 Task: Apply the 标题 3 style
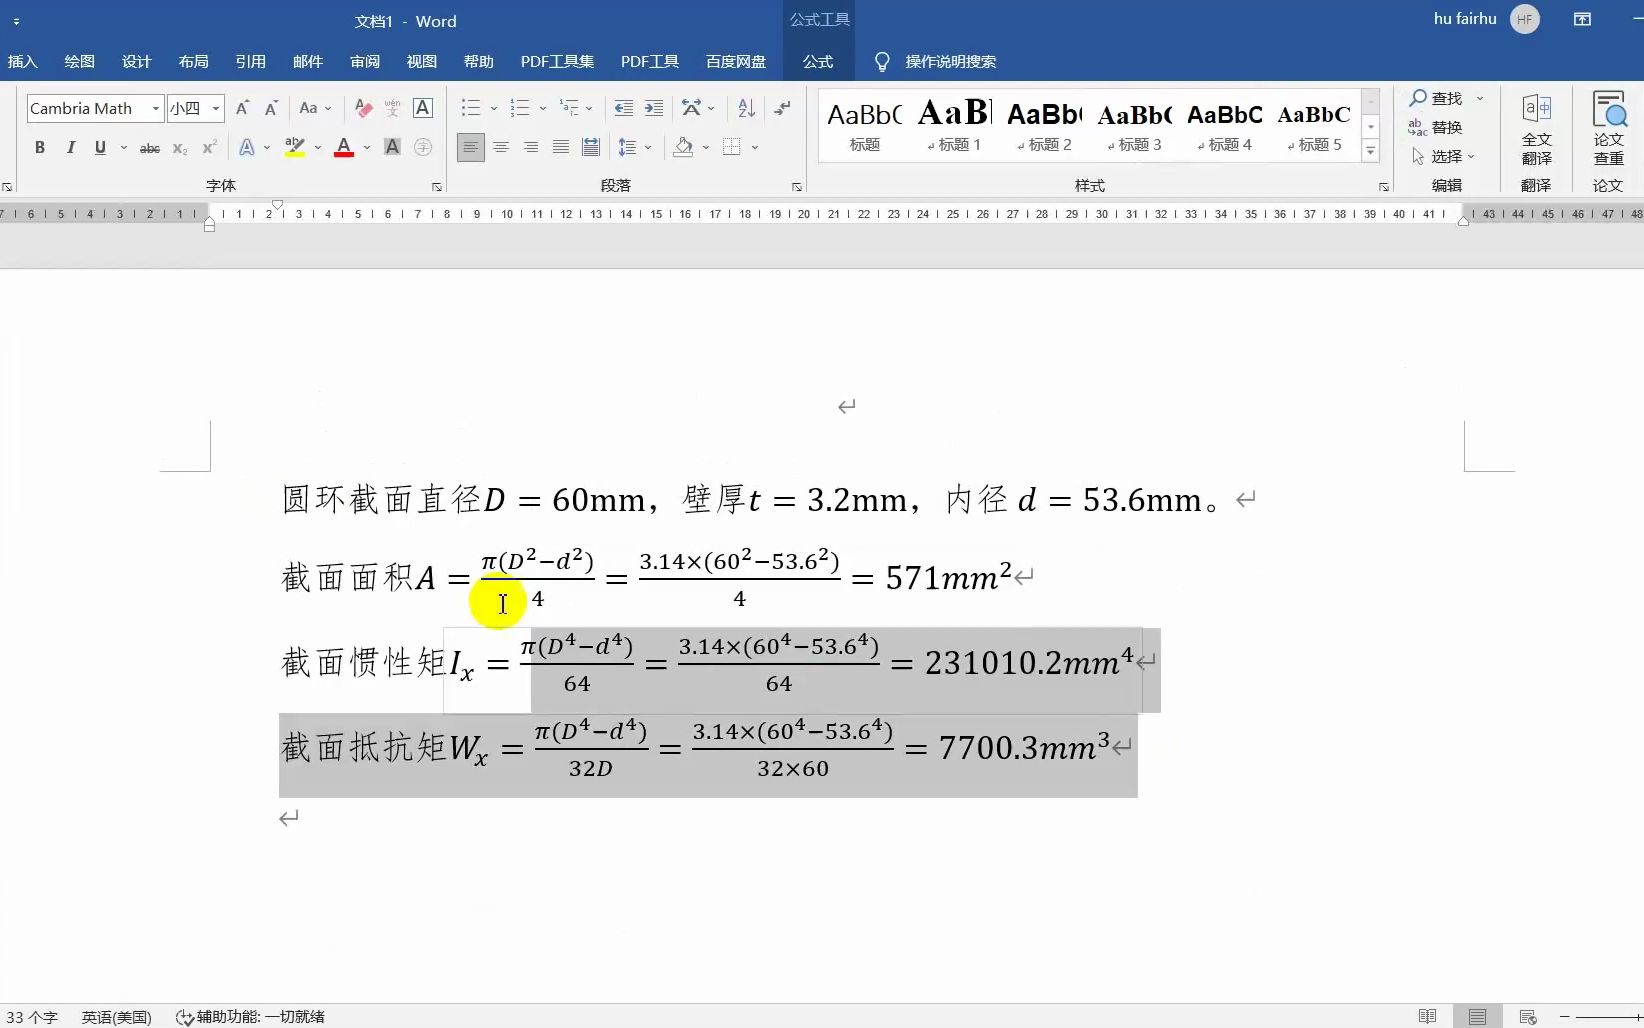pos(1135,125)
